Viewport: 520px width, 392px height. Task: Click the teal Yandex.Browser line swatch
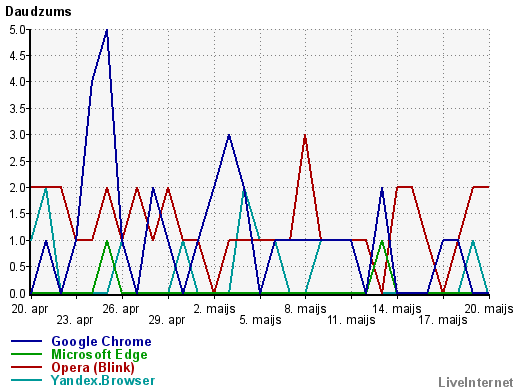tap(26, 380)
